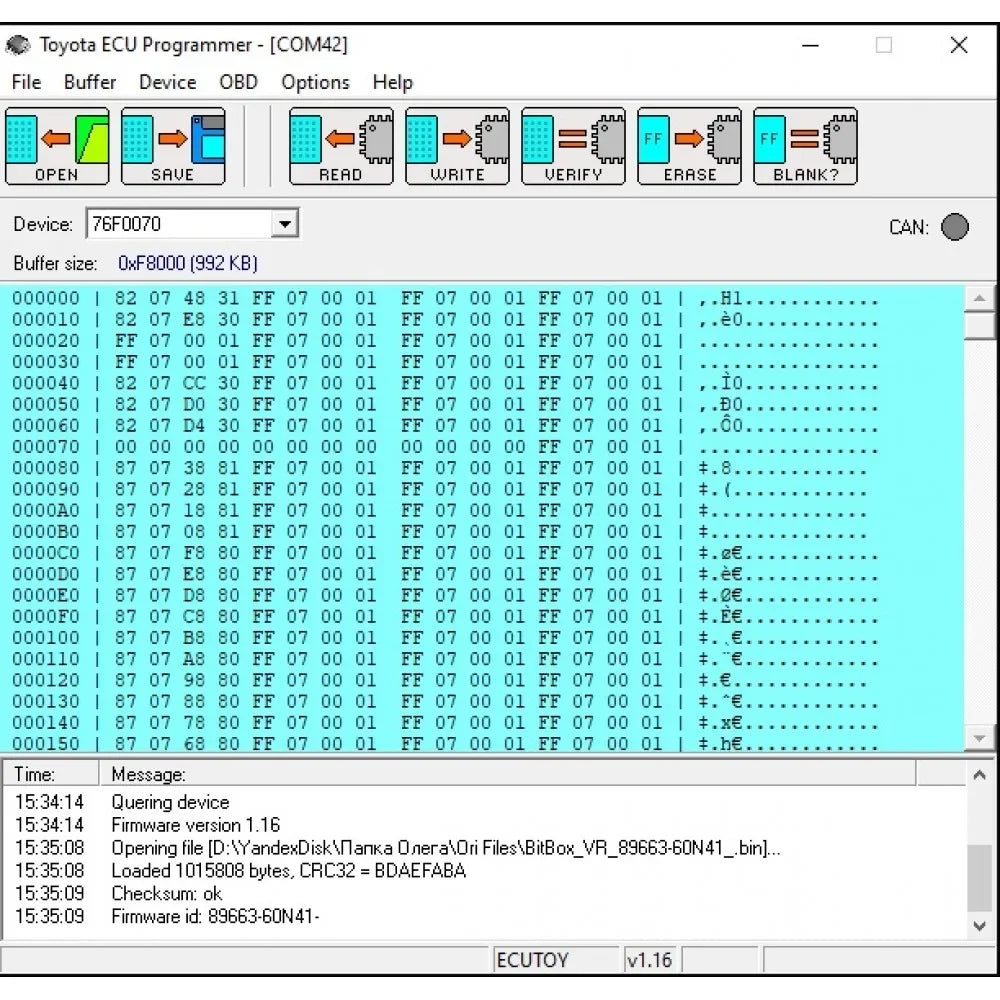Screen dimensions: 1000x1000
Task: Open the File menu
Action: point(26,82)
